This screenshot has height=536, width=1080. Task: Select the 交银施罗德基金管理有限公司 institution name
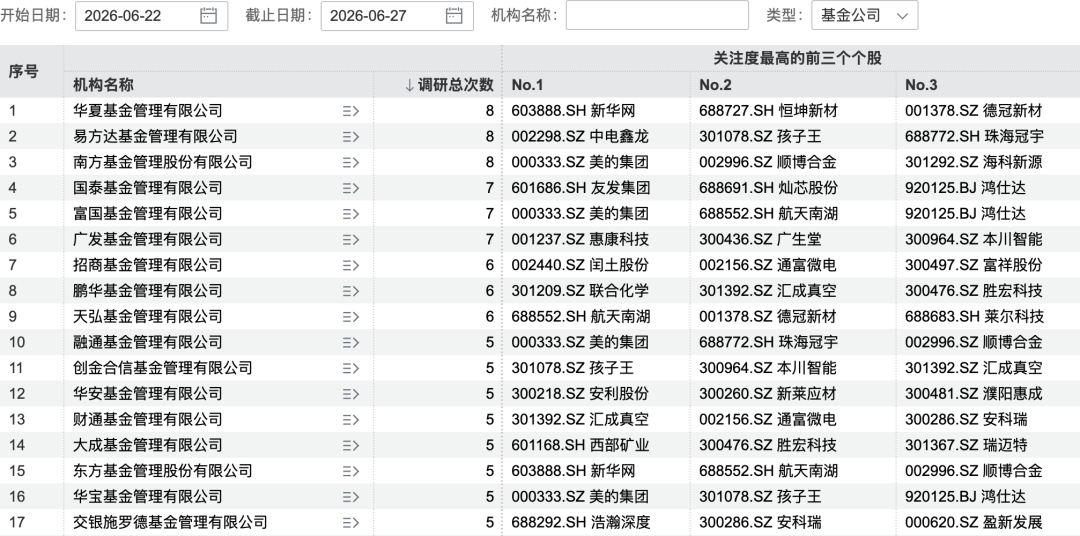(170, 522)
